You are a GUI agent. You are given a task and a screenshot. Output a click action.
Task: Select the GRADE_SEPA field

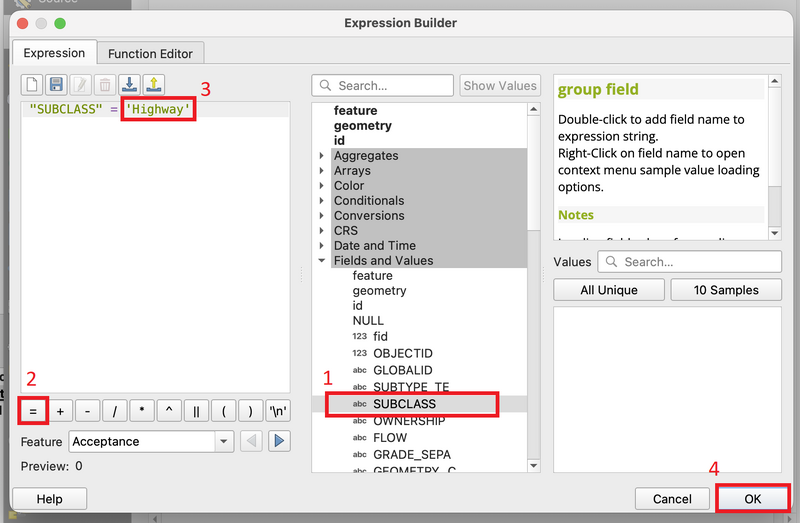402,454
